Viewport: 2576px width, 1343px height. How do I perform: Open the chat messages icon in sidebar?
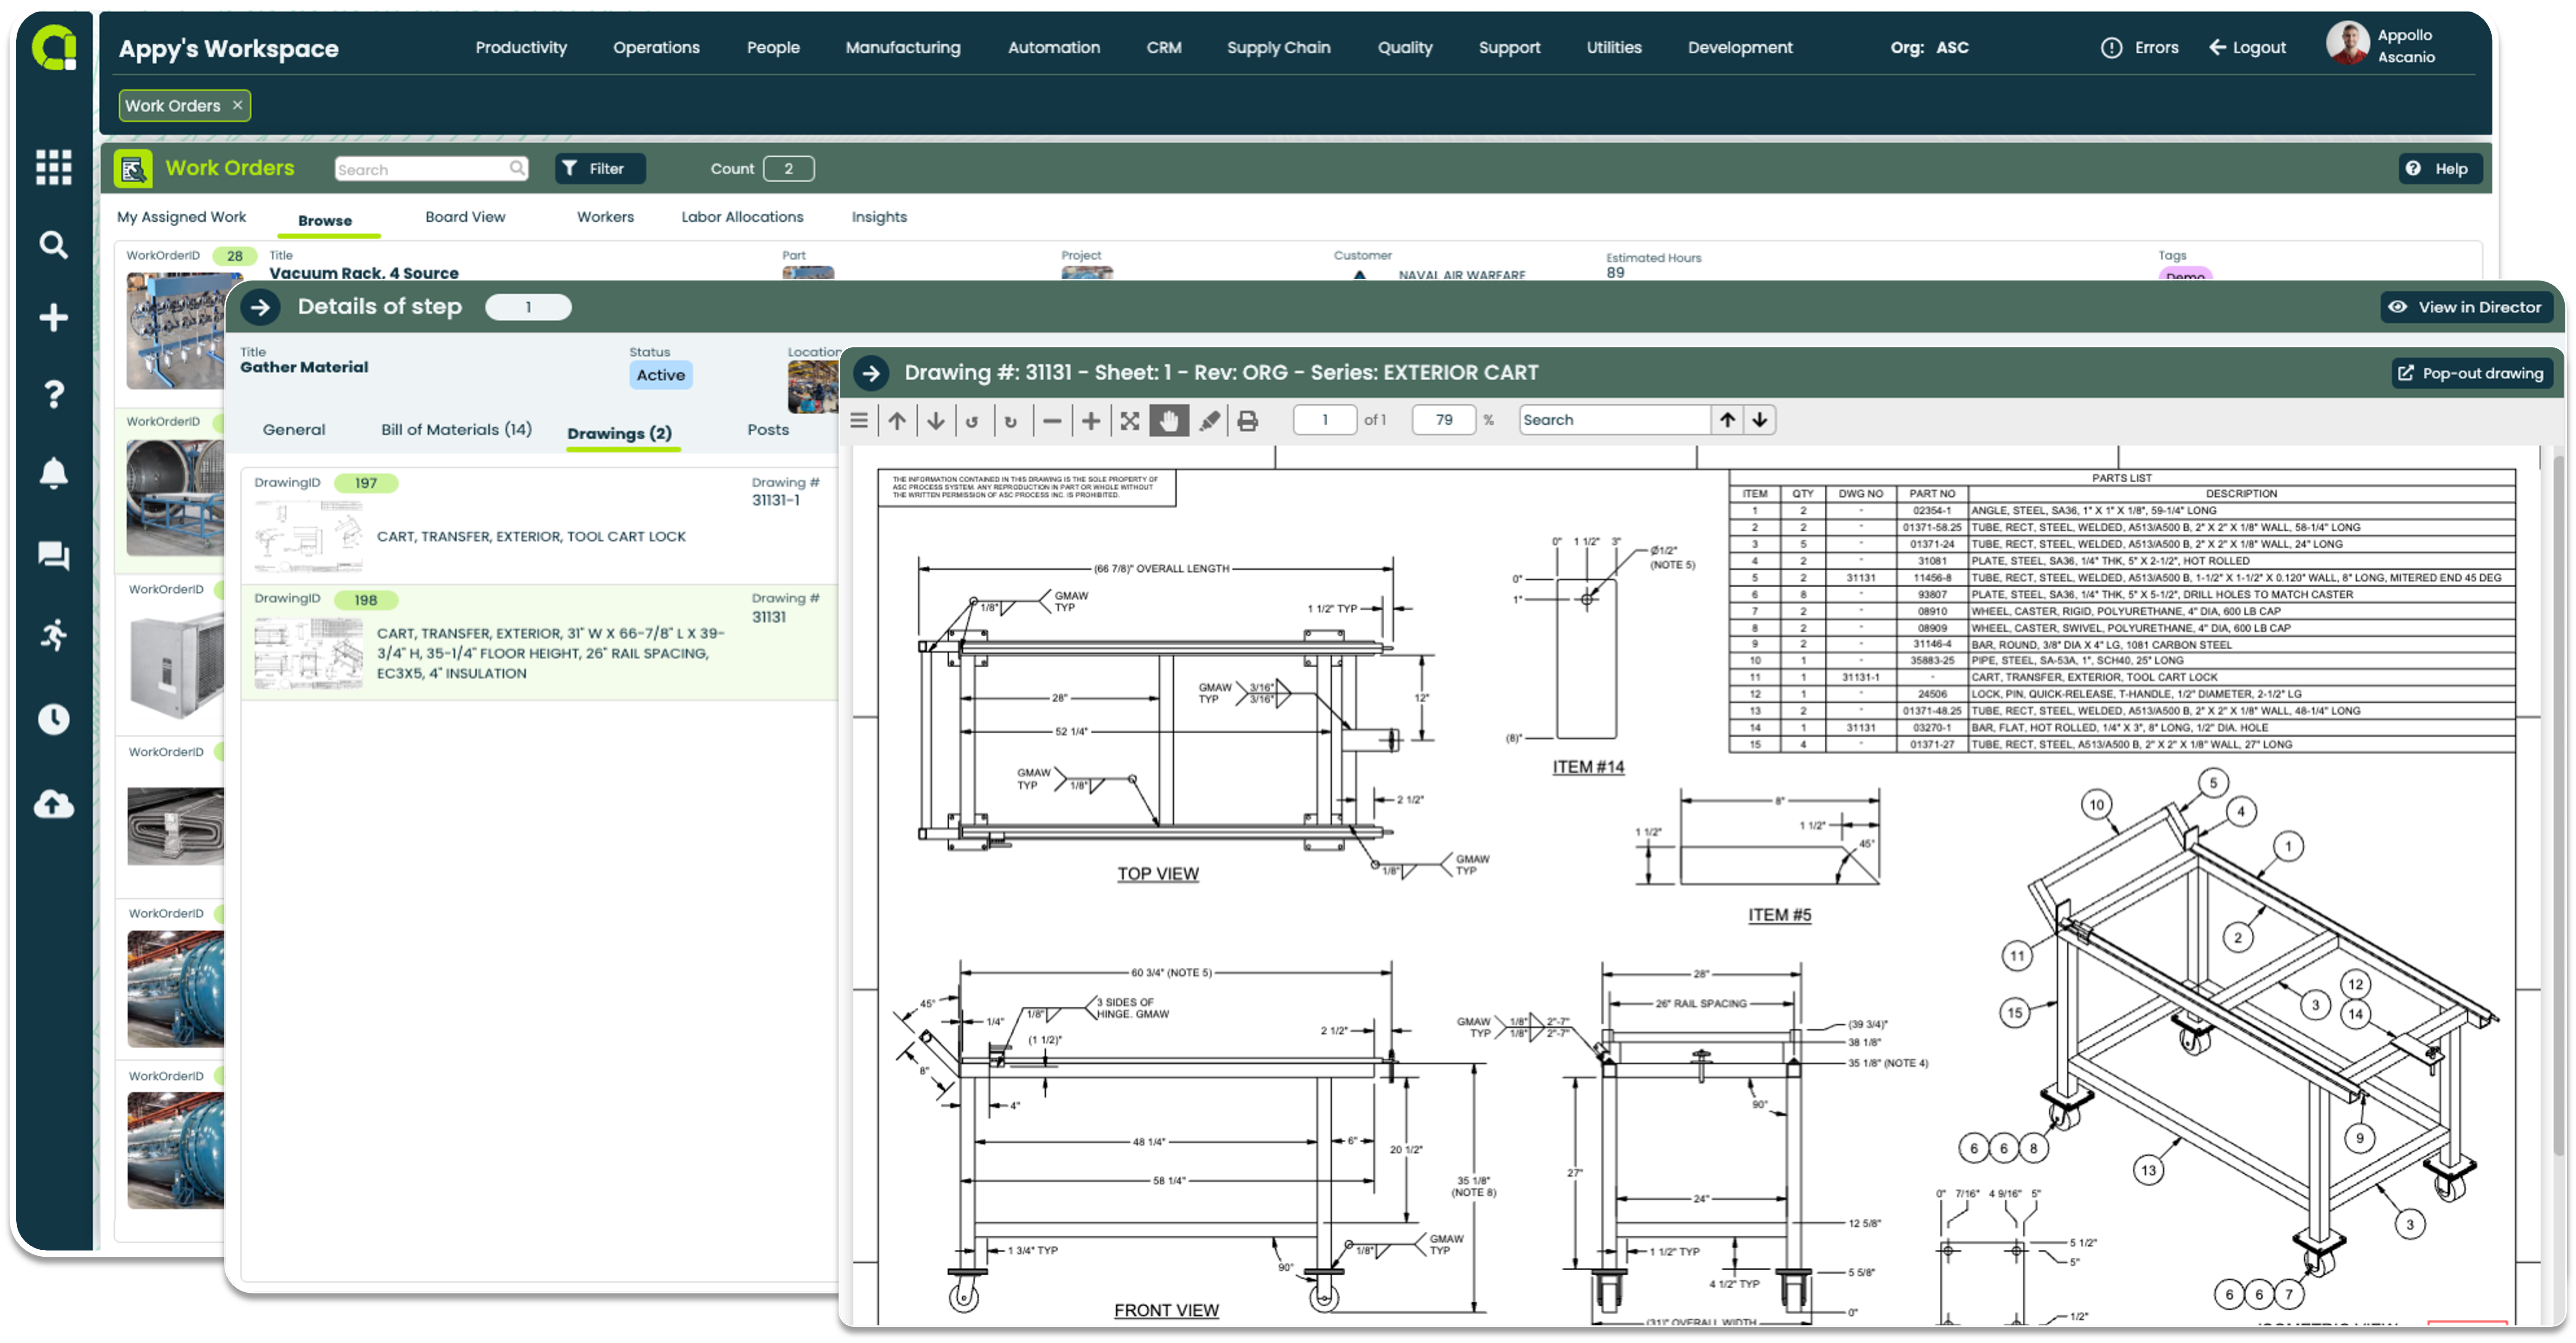53,555
